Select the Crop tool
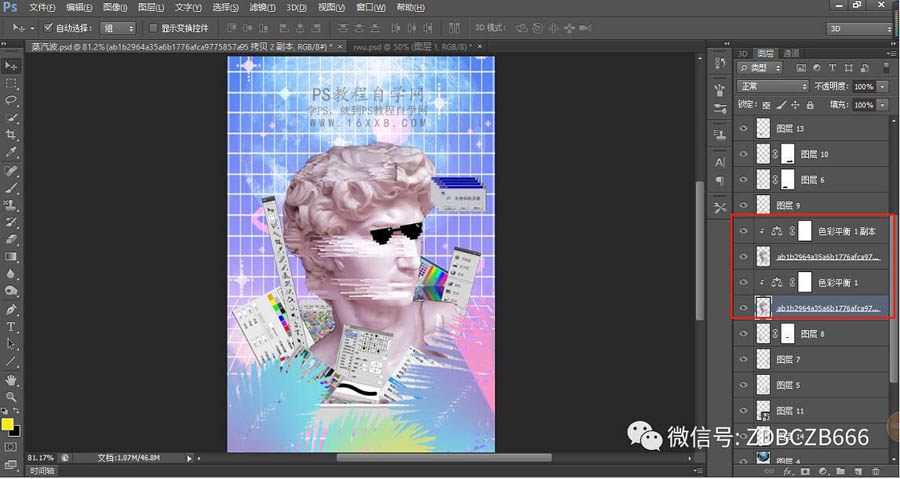 [x=12, y=135]
